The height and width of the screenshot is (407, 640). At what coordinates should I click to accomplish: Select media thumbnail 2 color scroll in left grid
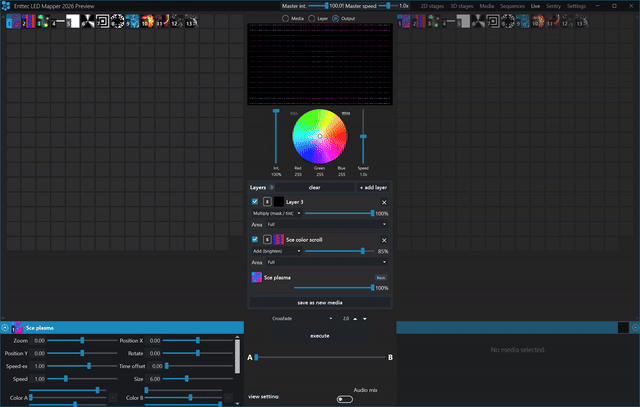click(x=28, y=21)
